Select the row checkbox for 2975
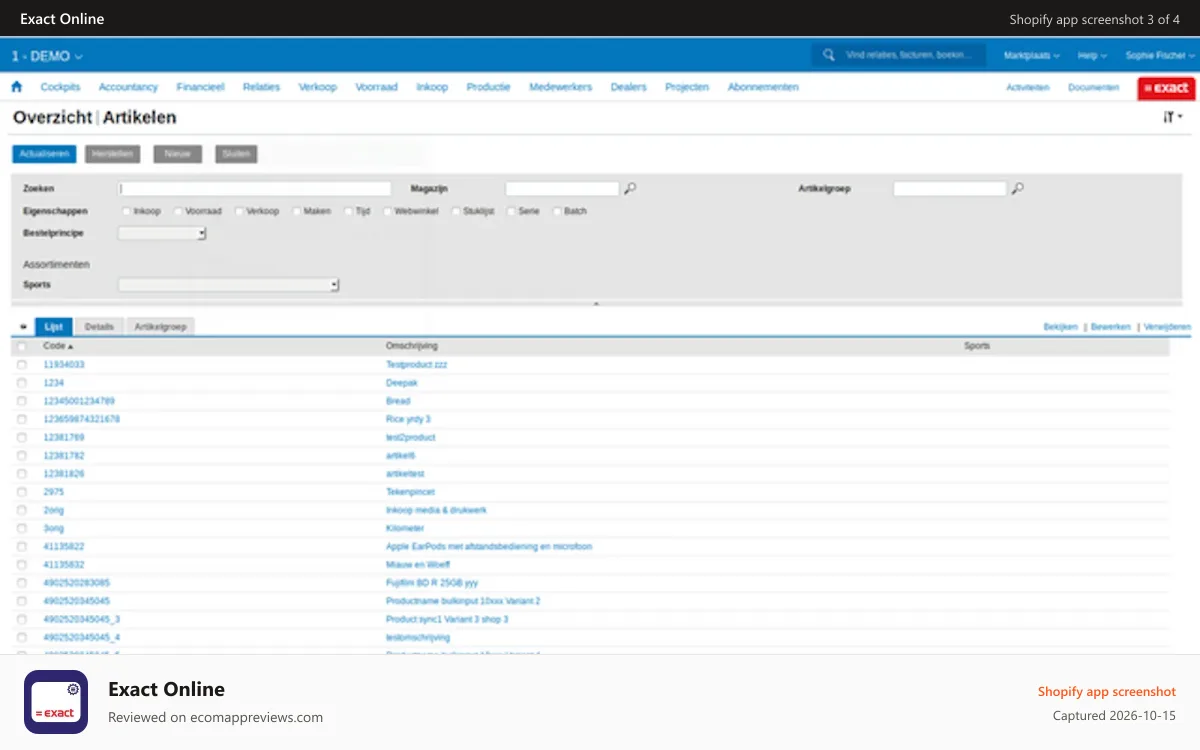Image resolution: width=1200 pixels, height=750 pixels. [x=22, y=492]
